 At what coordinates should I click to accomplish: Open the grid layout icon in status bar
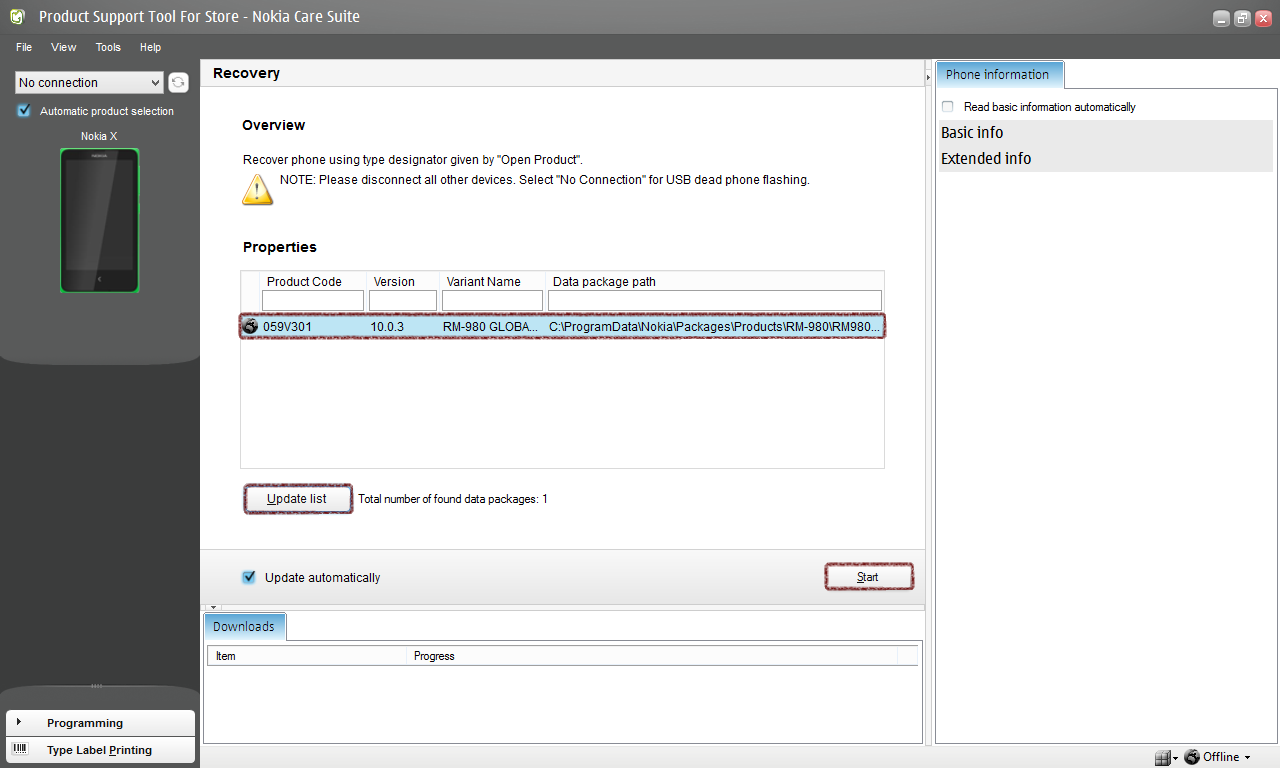coord(1162,758)
